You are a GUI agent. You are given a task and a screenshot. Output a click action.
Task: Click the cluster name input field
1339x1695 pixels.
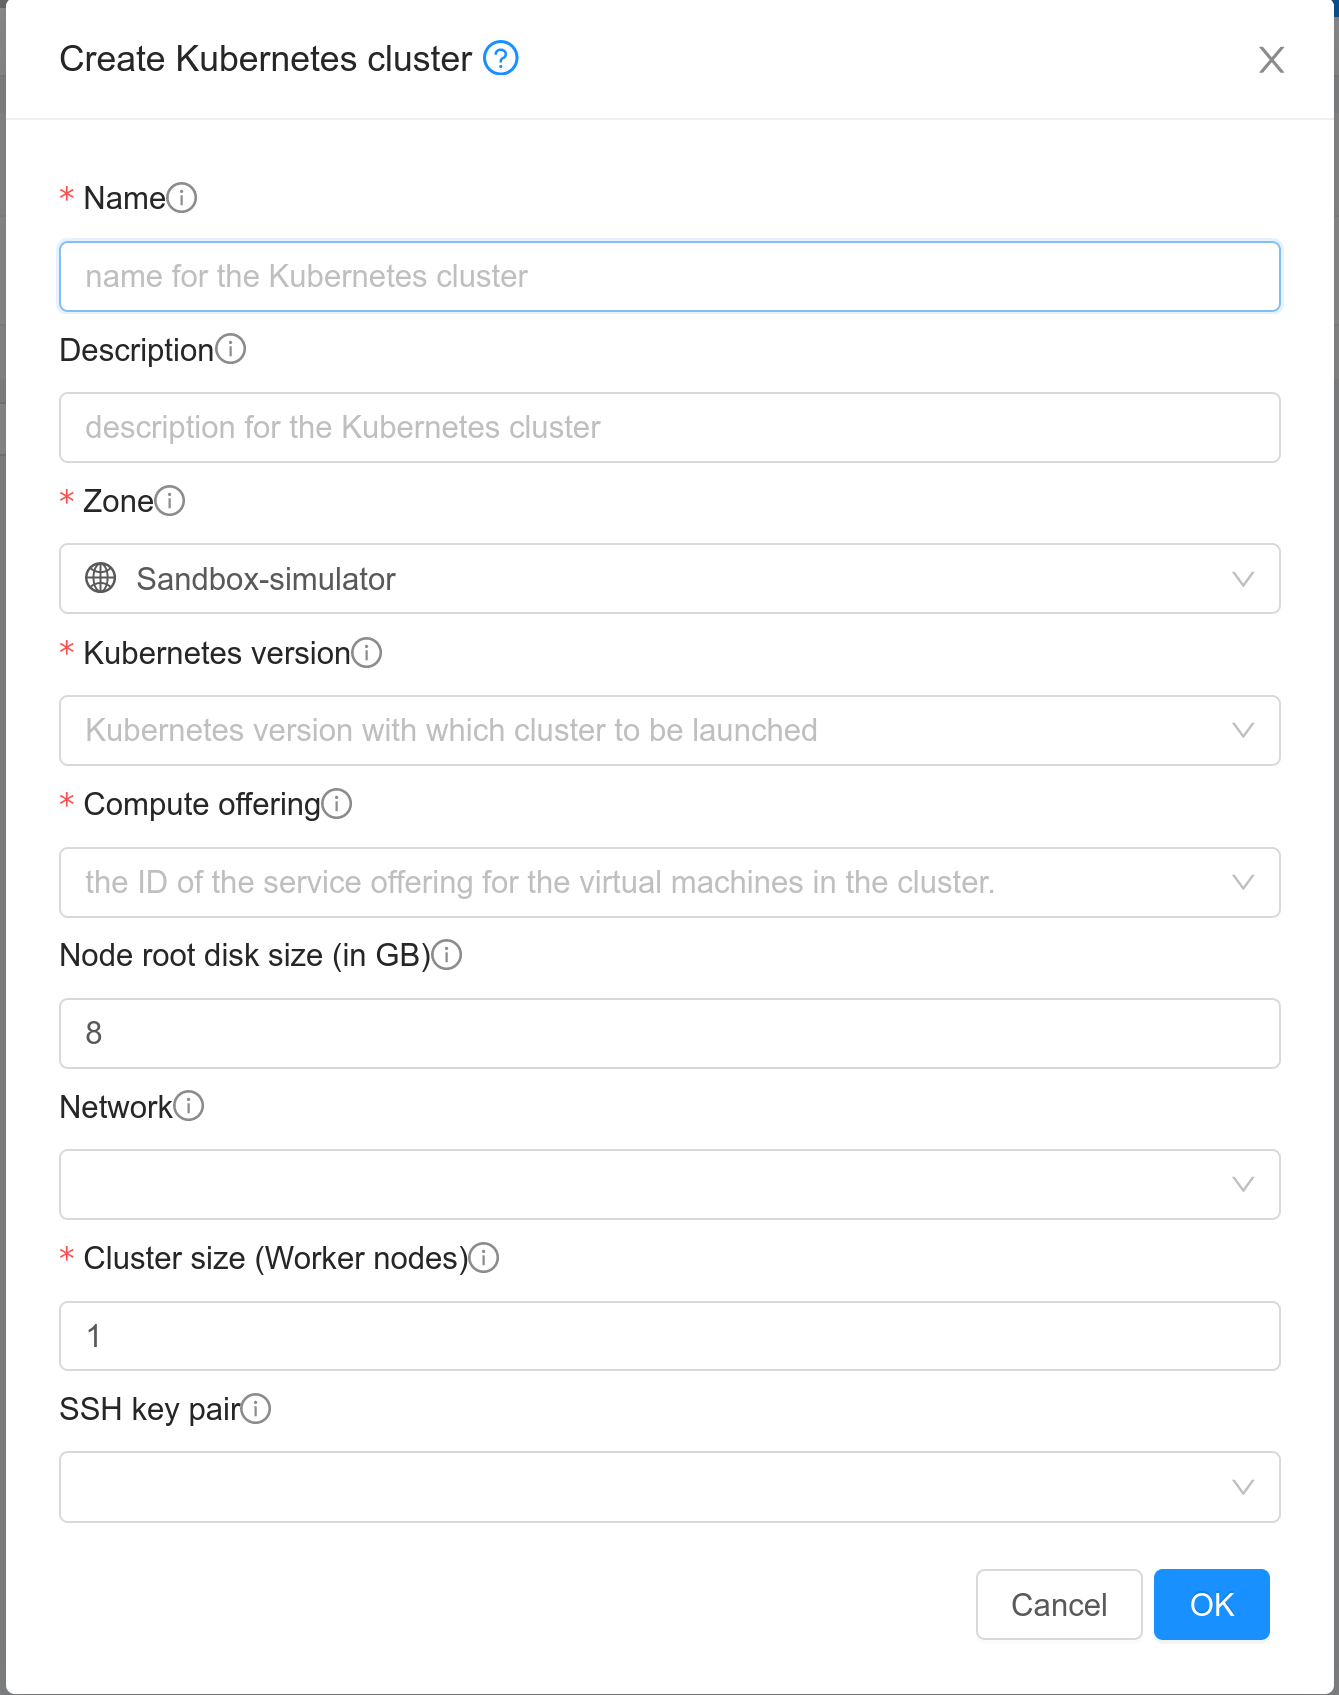pos(669,276)
